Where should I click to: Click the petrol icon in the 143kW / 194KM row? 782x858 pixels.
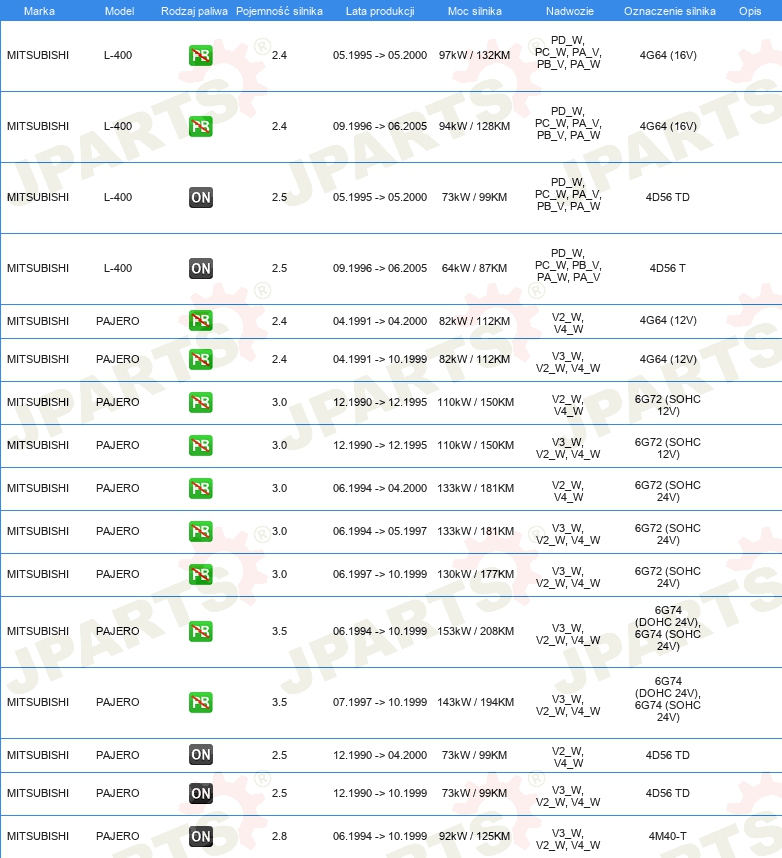coord(200,703)
